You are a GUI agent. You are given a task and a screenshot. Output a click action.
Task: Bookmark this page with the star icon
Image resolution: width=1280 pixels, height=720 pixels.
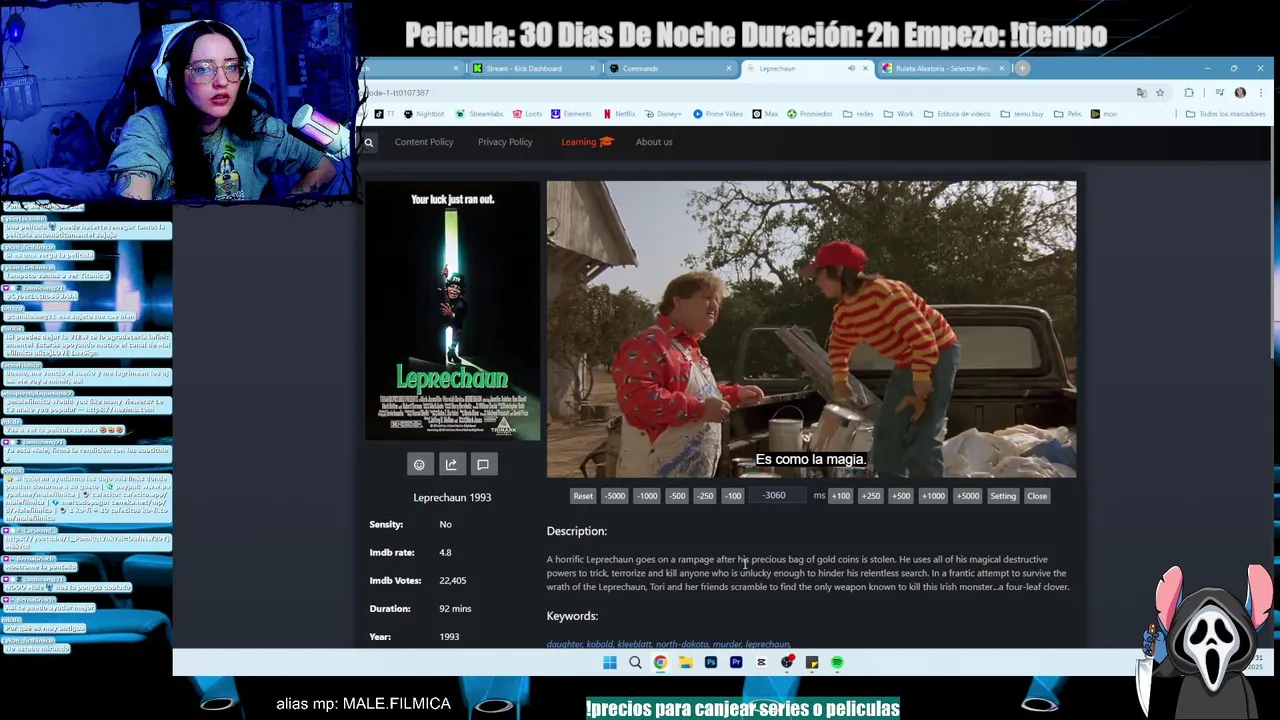(x=1160, y=93)
